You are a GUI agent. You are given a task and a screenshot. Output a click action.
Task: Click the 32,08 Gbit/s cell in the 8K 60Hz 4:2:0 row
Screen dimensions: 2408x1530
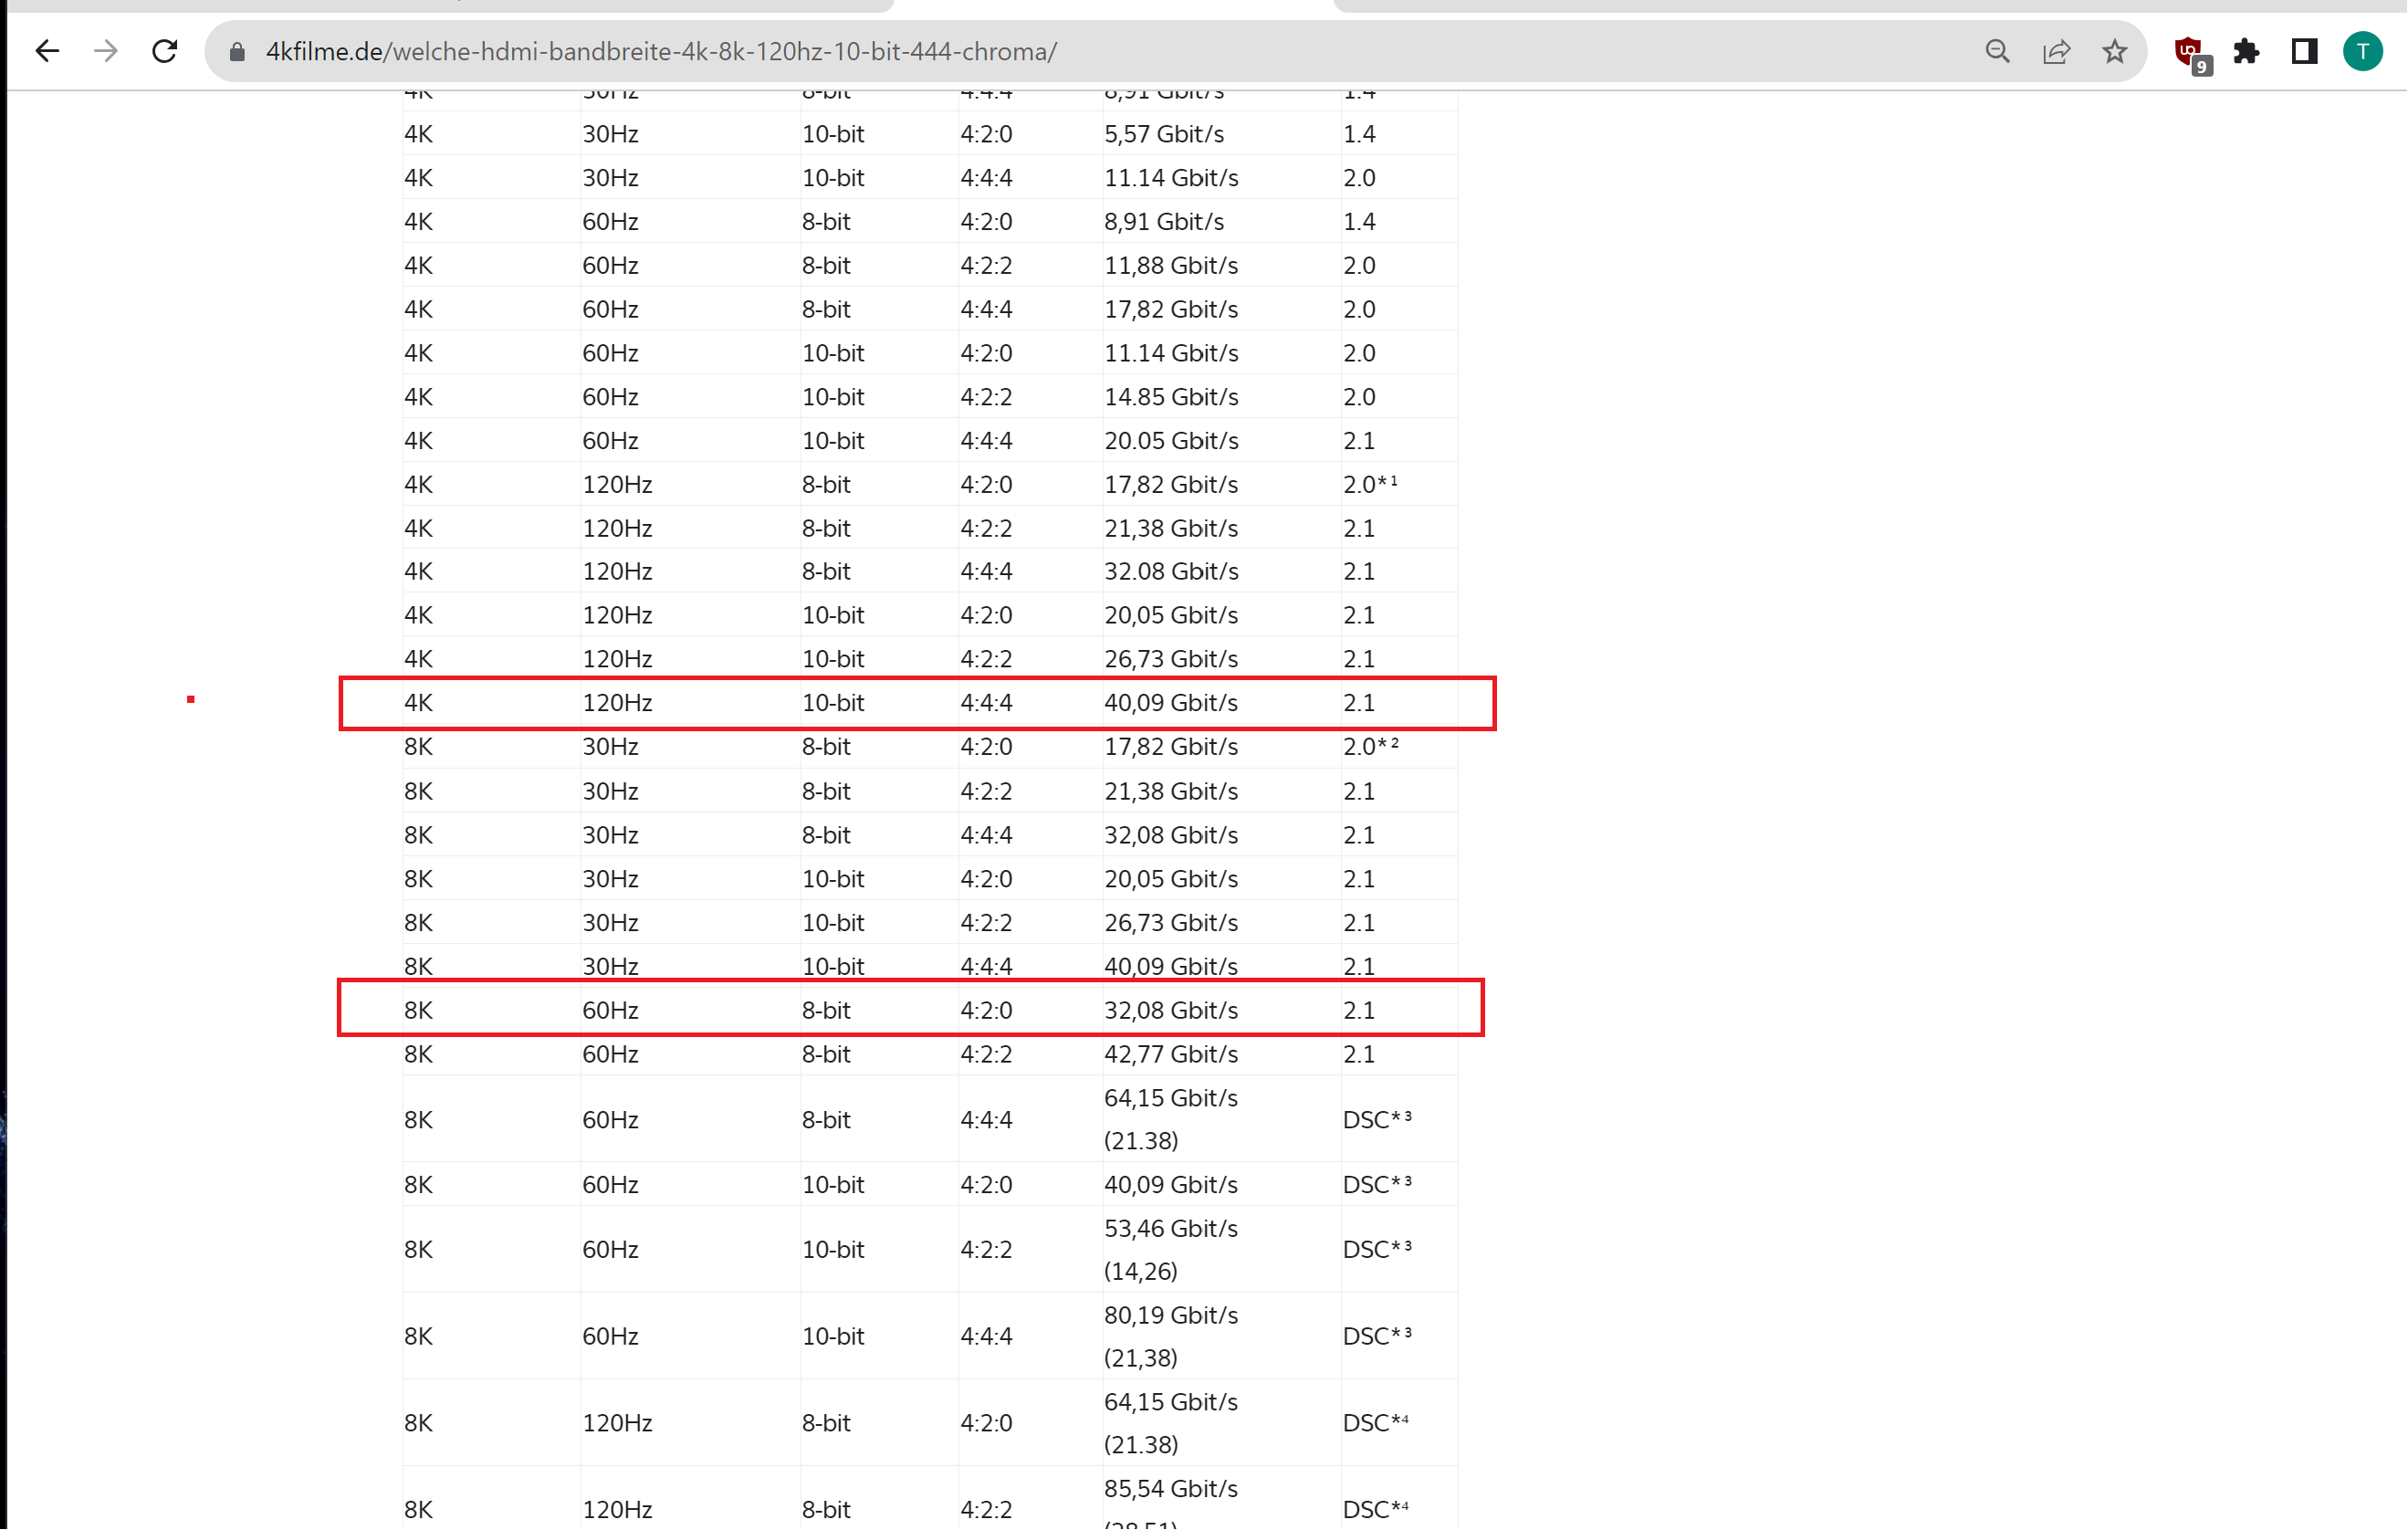click(x=1170, y=1010)
